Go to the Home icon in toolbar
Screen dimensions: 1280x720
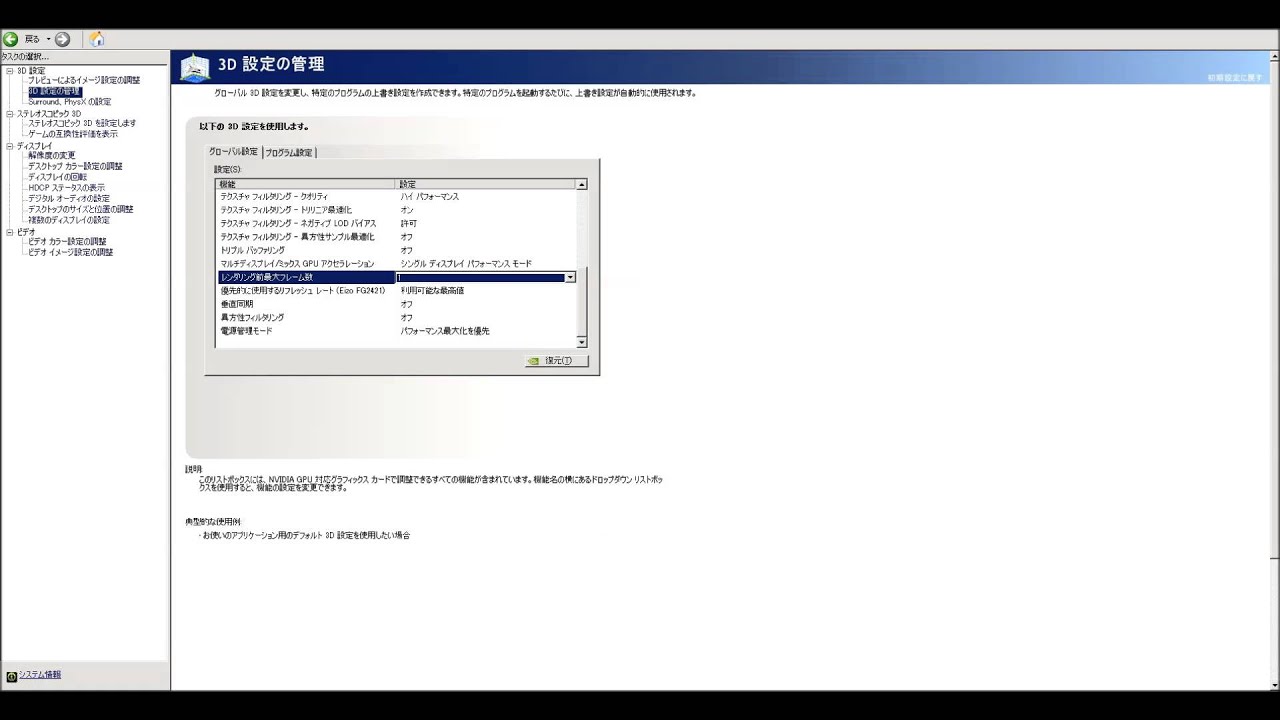pyautogui.click(x=96, y=39)
